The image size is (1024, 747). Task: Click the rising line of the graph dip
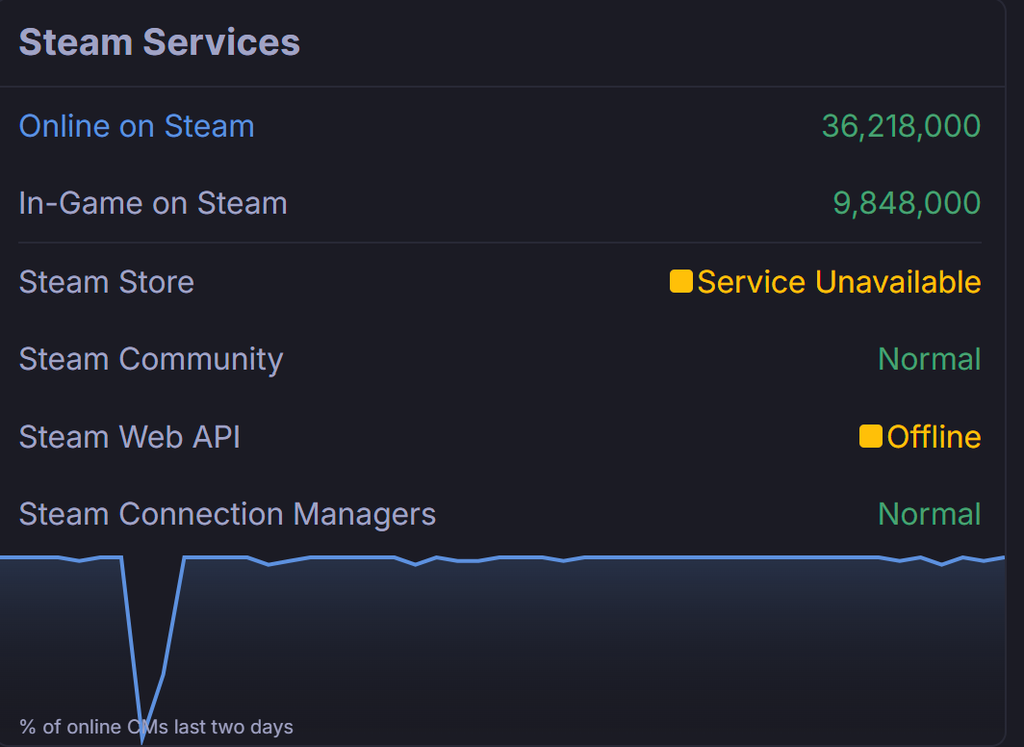coord(174,620)
